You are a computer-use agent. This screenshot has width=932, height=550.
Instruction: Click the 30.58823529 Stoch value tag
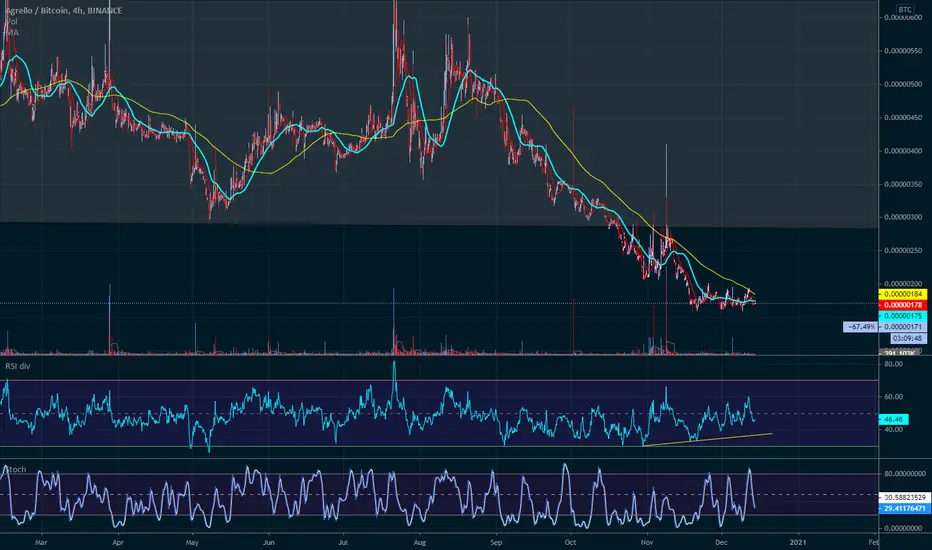[905, 497]
